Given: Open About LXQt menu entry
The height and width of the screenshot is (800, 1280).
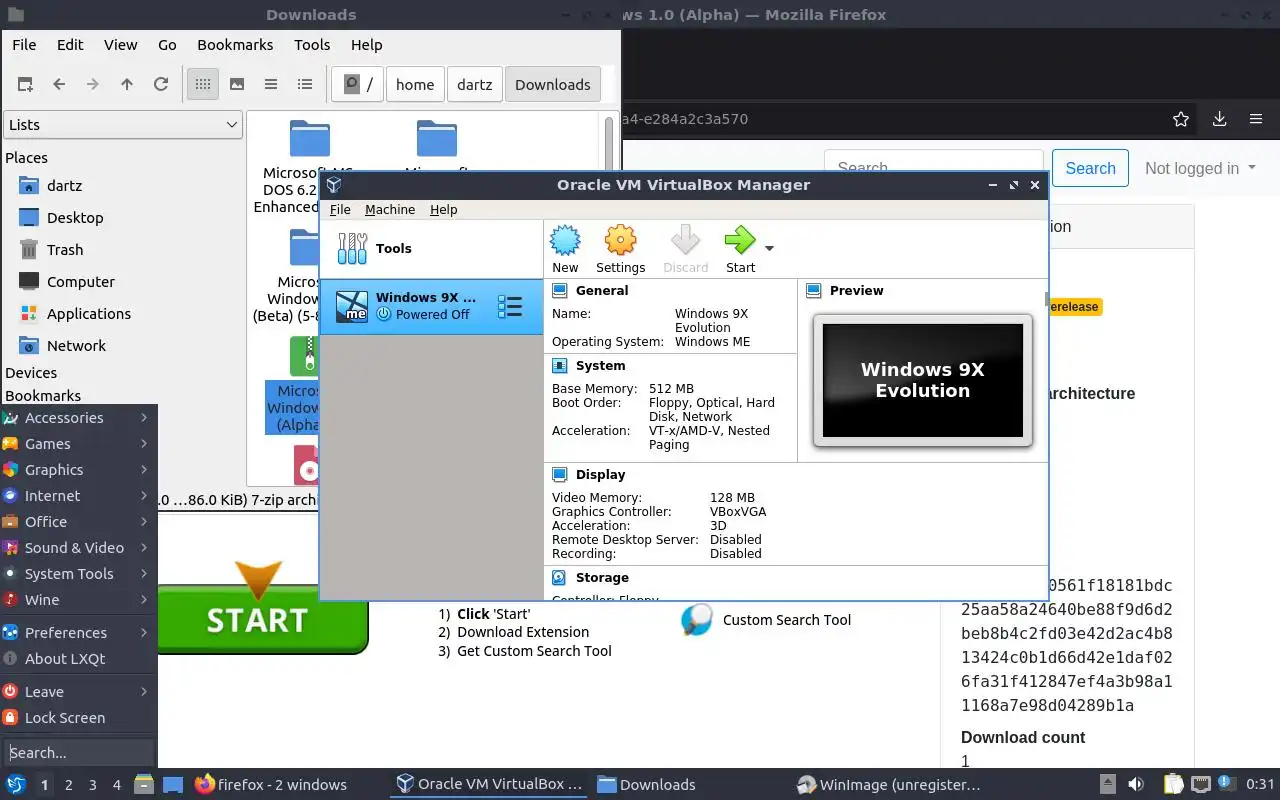Looking at the screenshot, I should tap(78, 659).
